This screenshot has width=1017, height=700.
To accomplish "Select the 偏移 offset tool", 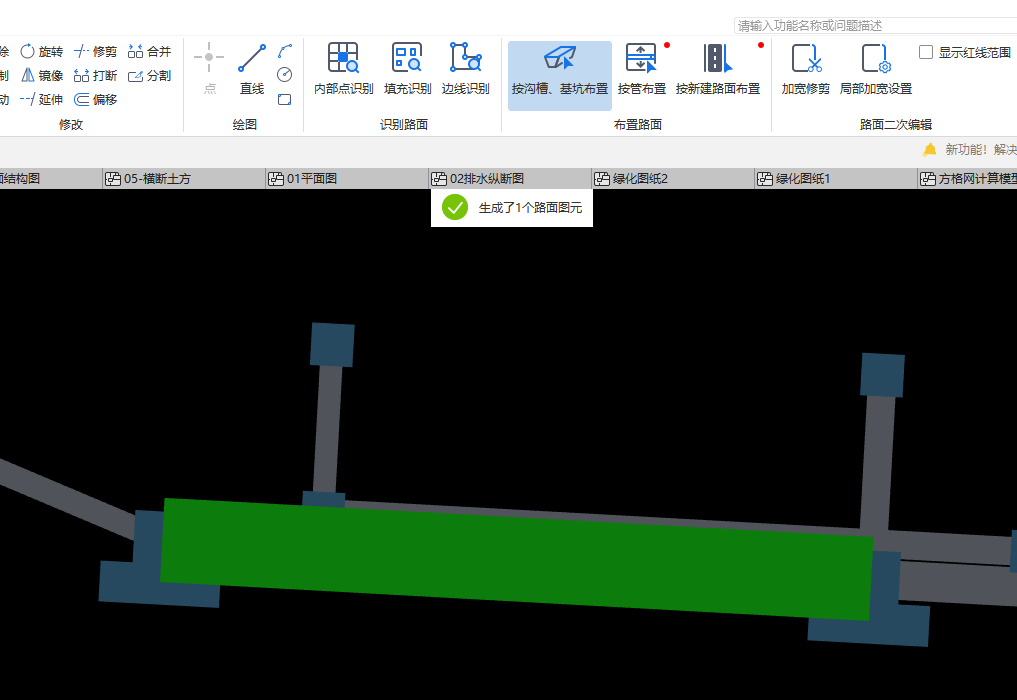I will (x=96, y=99).
